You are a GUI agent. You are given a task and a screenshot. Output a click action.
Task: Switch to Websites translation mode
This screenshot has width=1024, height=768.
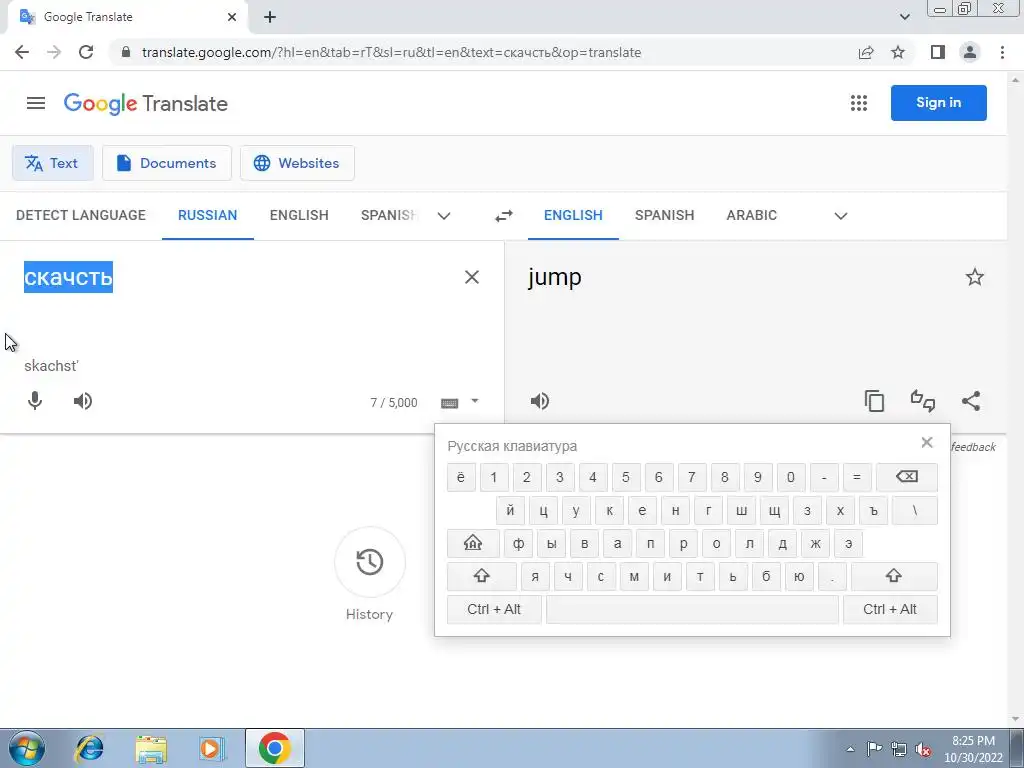click(297, 163)
